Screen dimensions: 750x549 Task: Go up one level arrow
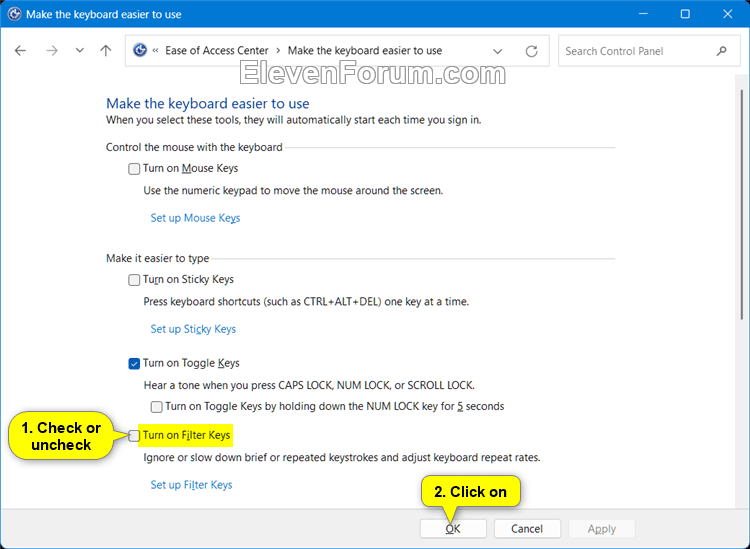[x=106, y=51]
